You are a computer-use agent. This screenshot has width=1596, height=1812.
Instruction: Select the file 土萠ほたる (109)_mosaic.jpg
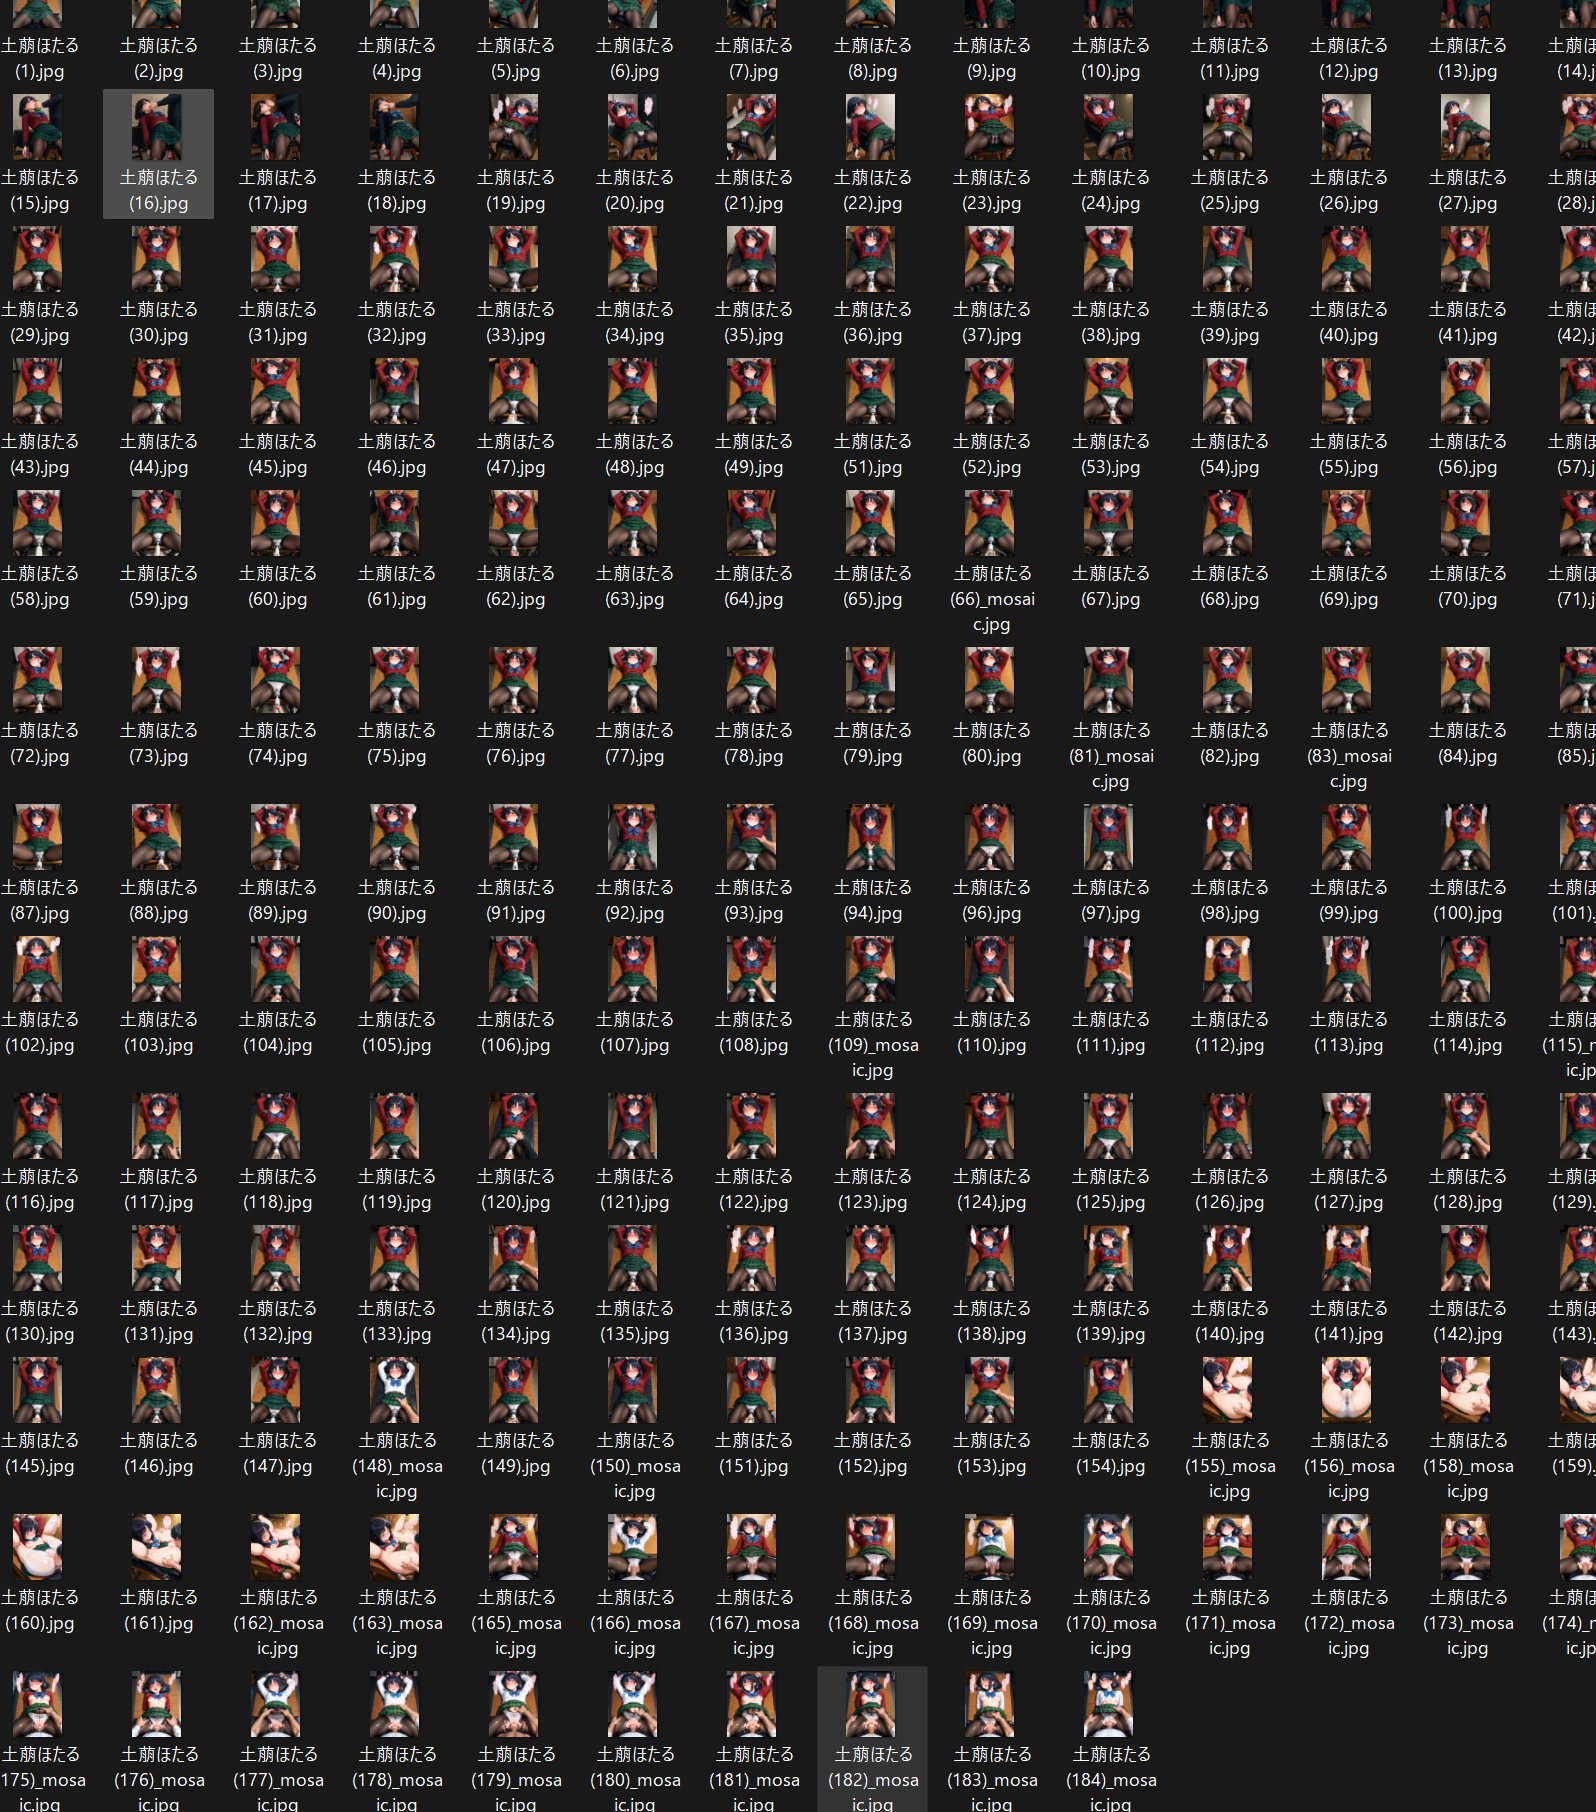872,1008
